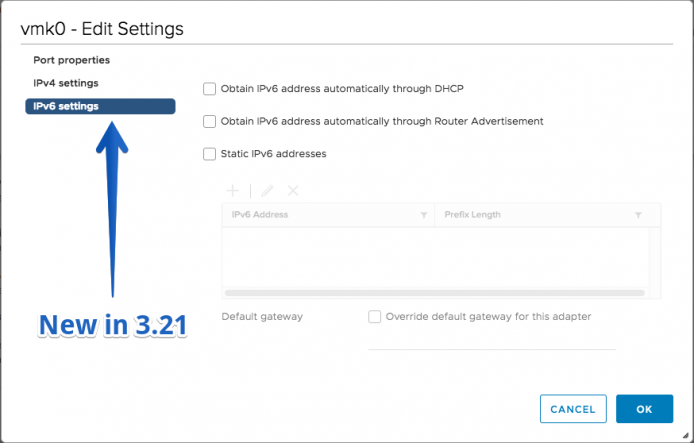This screenshot has height=443, width=694.
Task: Click the default gateway input field
Action: pos(492,341)
